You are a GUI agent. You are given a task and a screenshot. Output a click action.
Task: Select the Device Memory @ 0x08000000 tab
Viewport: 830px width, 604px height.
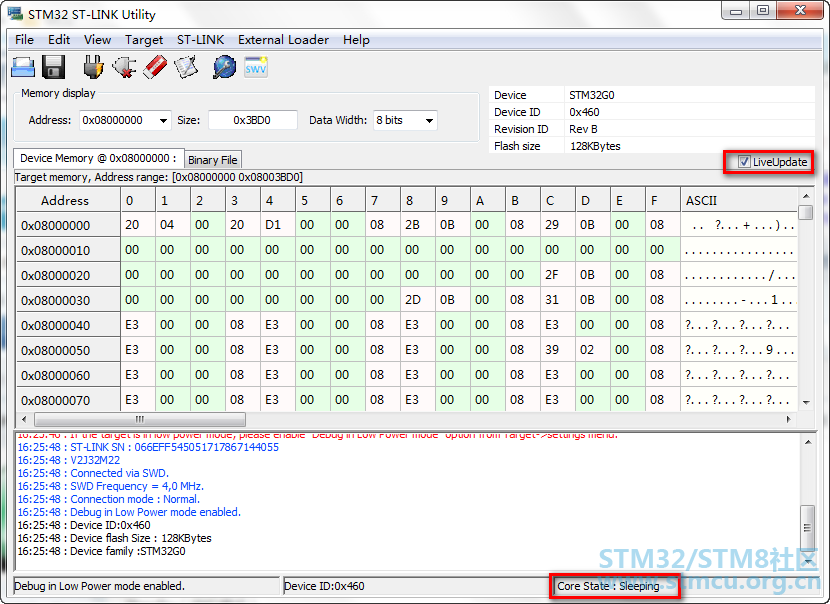click(98, 158)
